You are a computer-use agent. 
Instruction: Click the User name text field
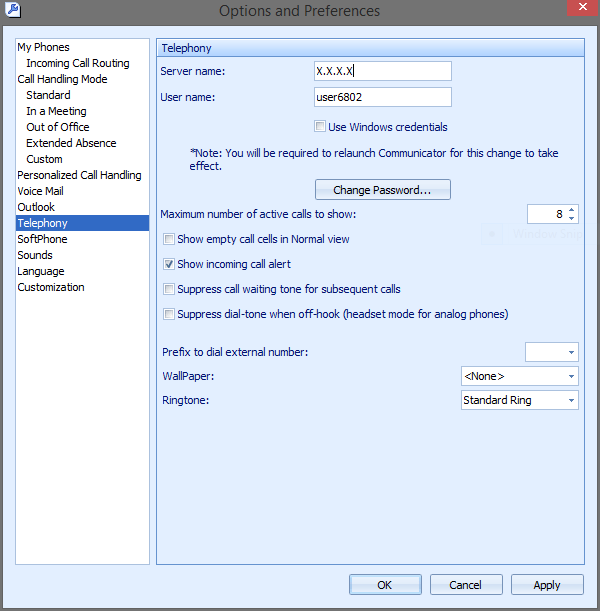[382, 97]
